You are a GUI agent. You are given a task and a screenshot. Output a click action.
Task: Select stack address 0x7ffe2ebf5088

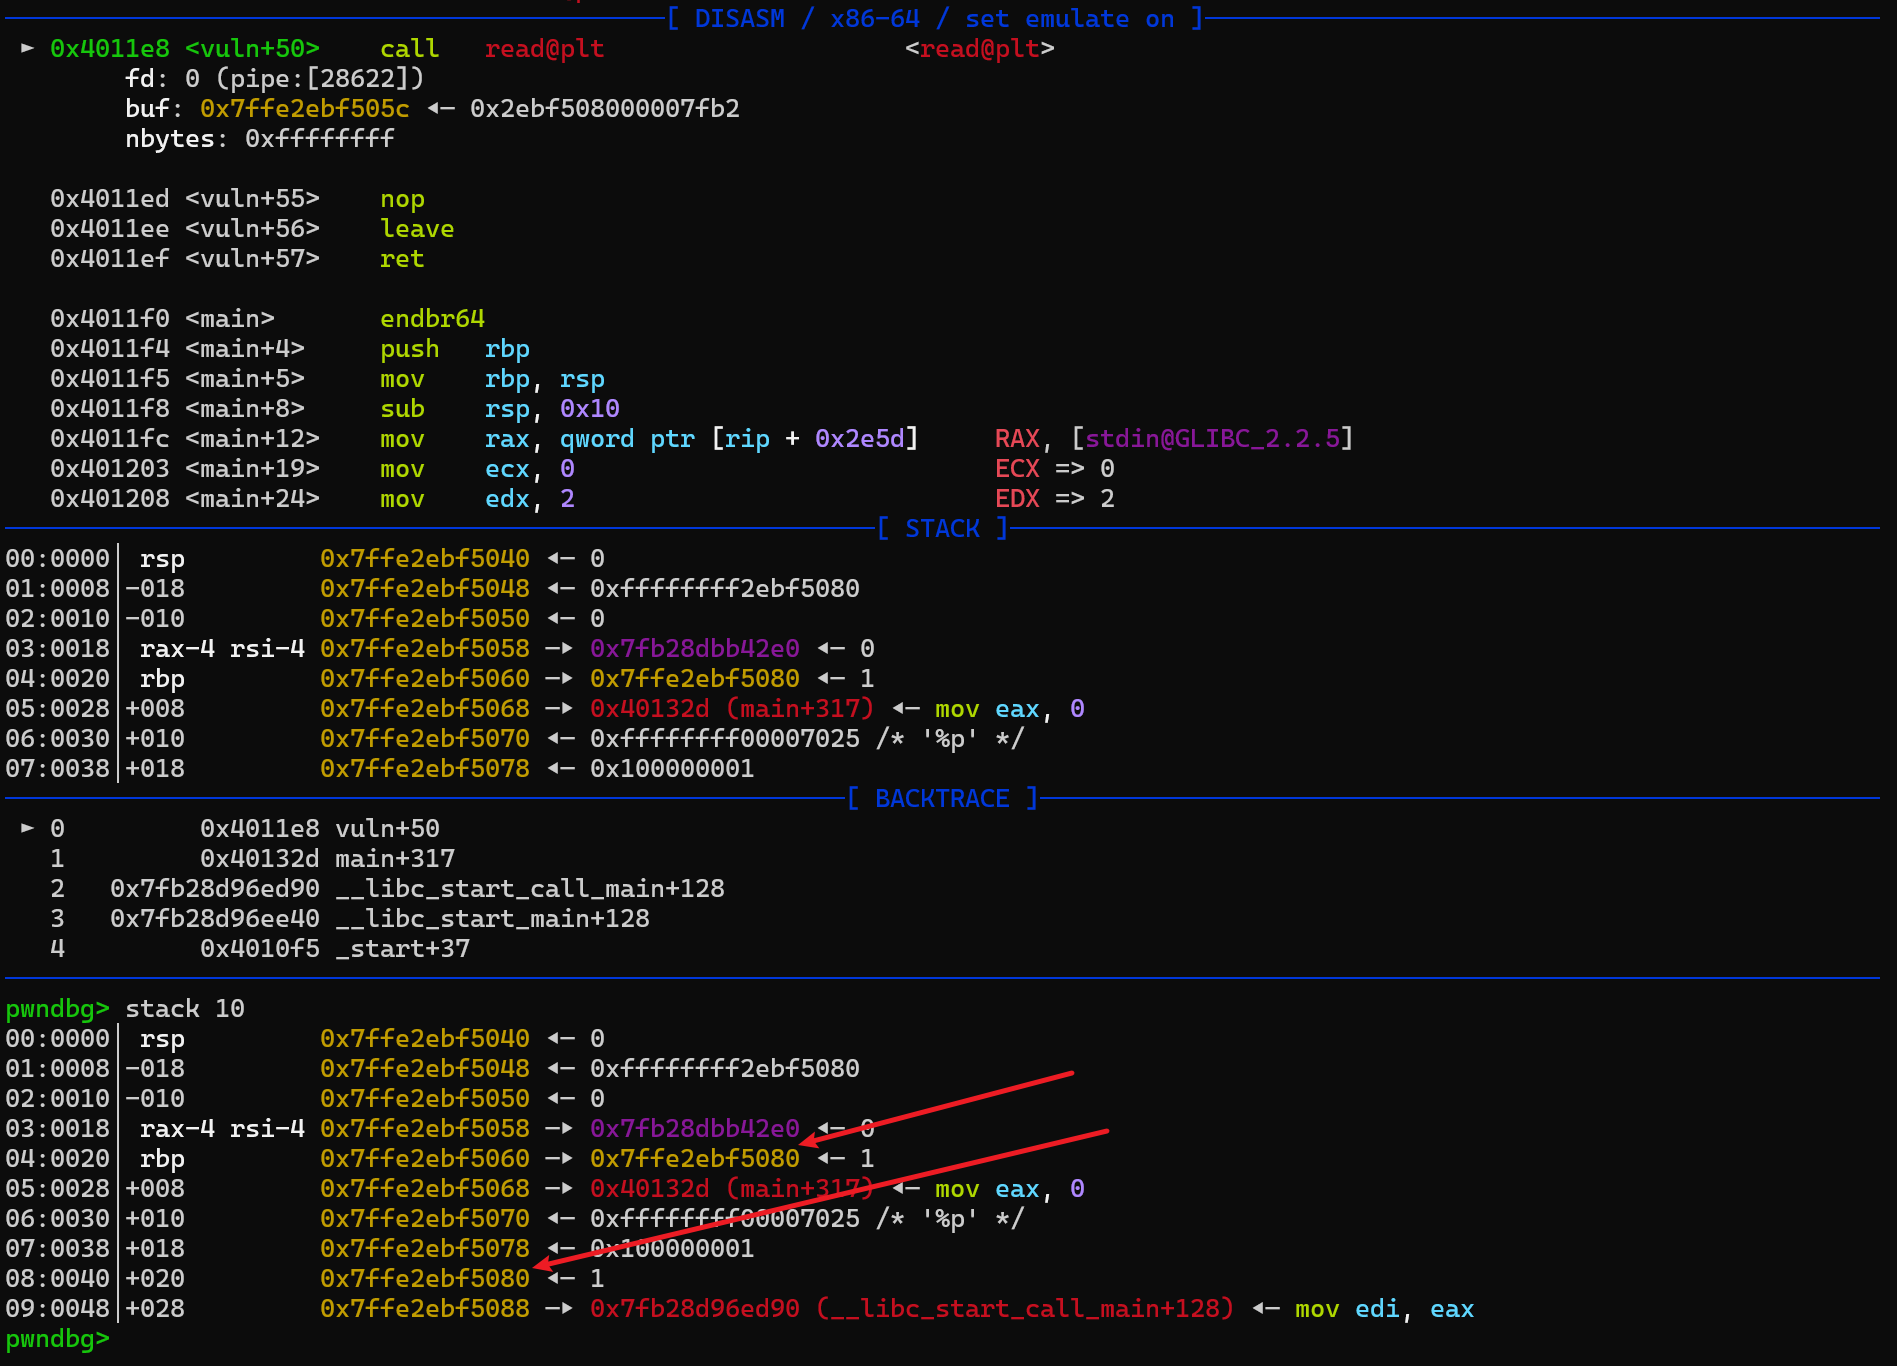pos(424,1309)
